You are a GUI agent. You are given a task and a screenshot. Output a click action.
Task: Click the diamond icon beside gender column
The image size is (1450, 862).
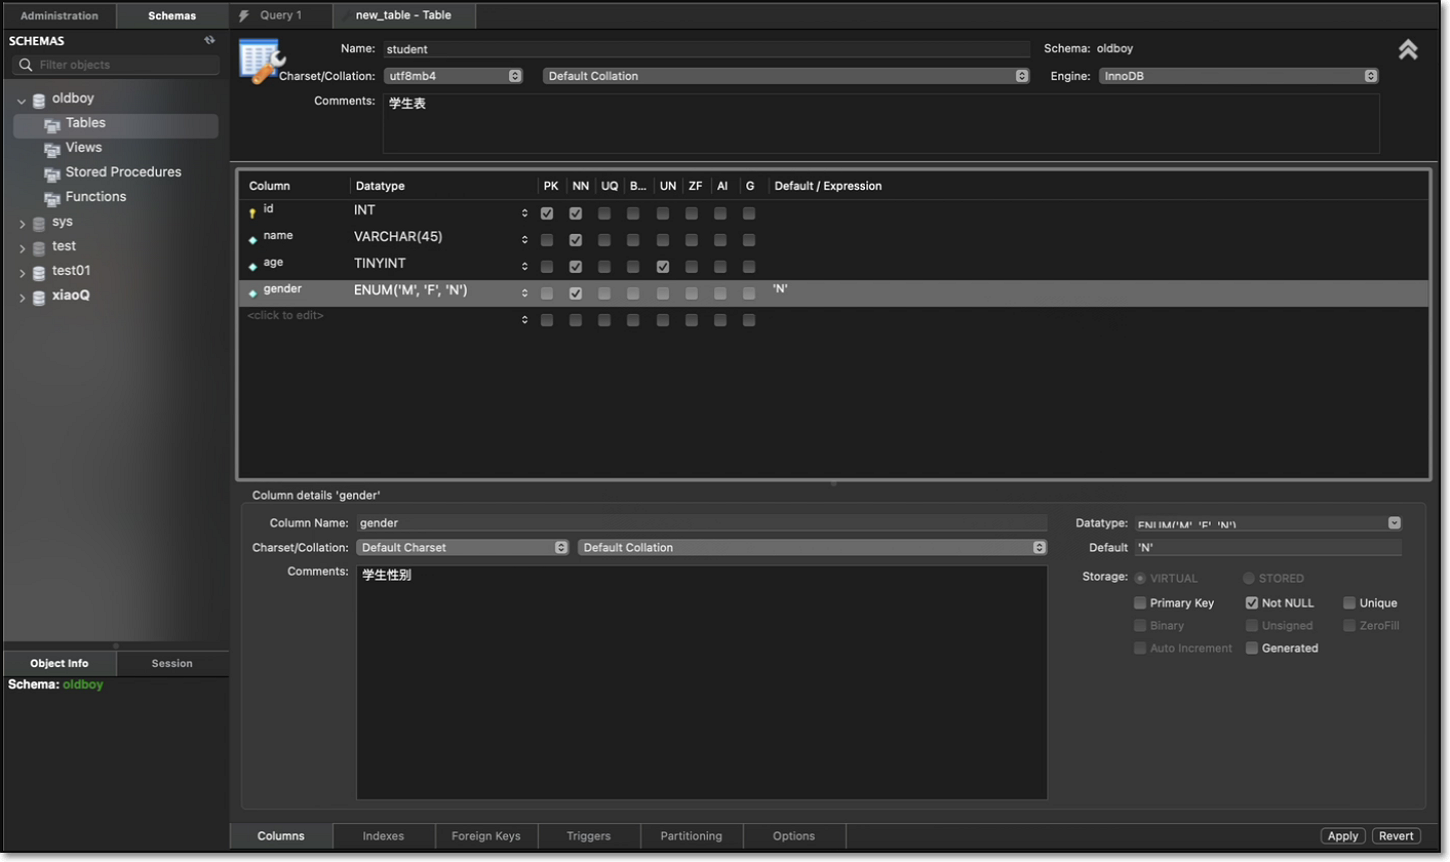click(x=253, y=293)
